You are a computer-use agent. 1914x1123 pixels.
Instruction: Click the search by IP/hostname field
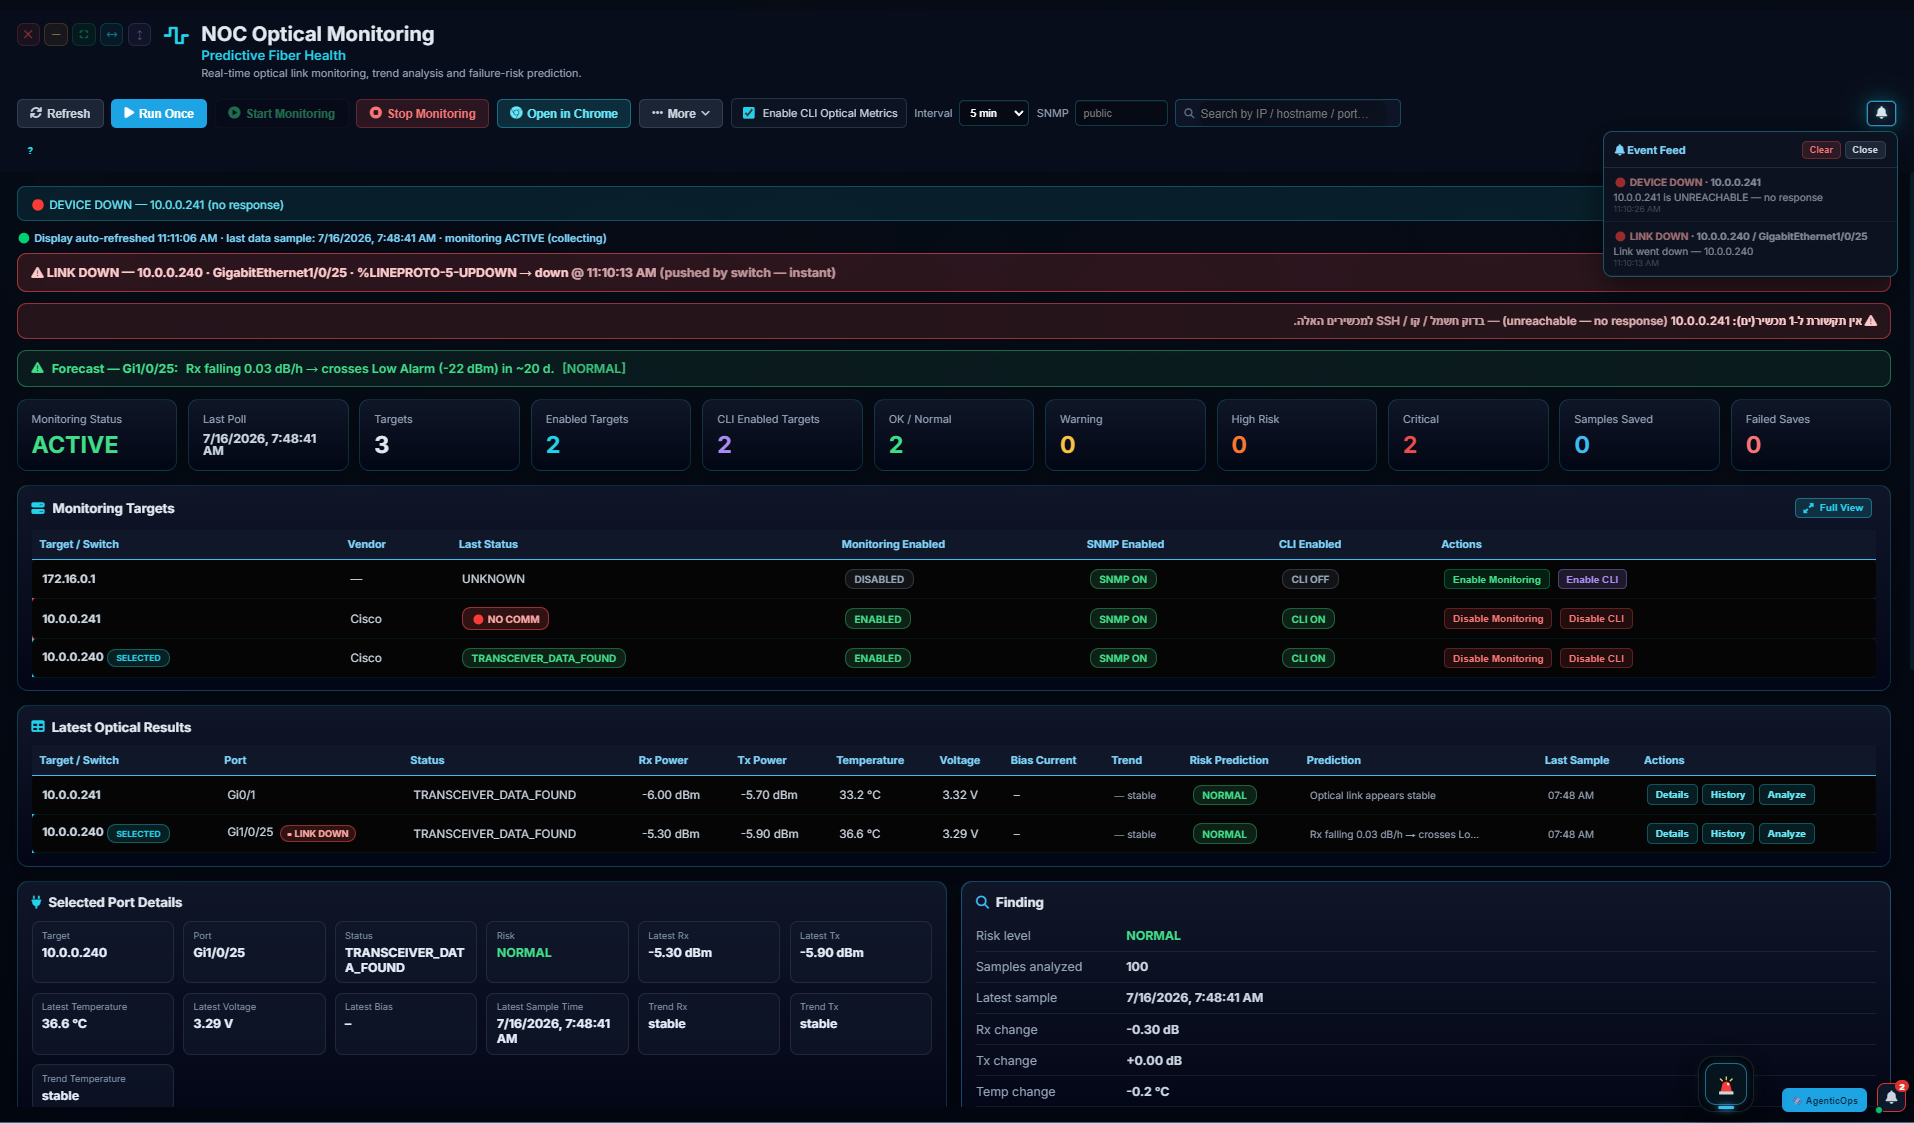[x=1288, y=113]
